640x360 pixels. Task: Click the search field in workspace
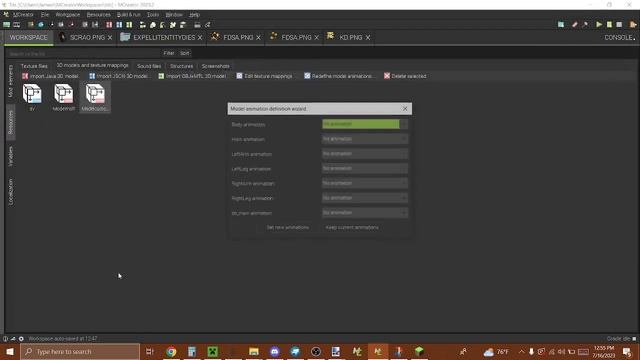(x=84, y=53)
